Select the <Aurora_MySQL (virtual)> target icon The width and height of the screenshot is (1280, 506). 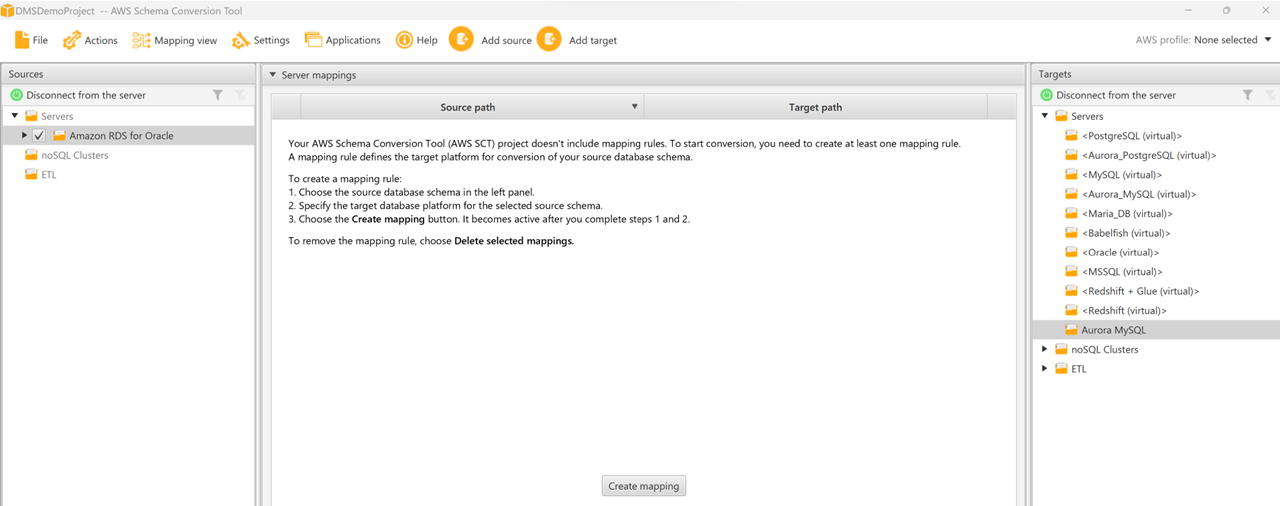coord(1071,194)
